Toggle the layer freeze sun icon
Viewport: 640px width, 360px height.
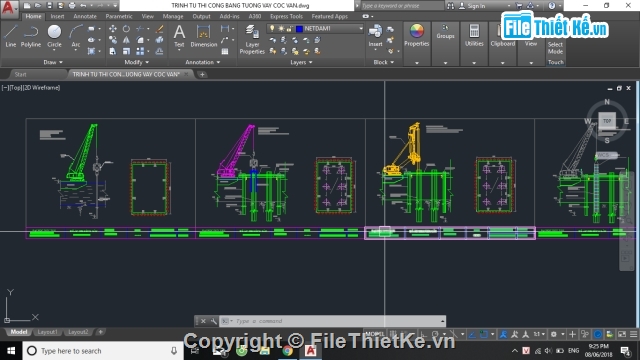pyautogui.click(x=281, y=29)
